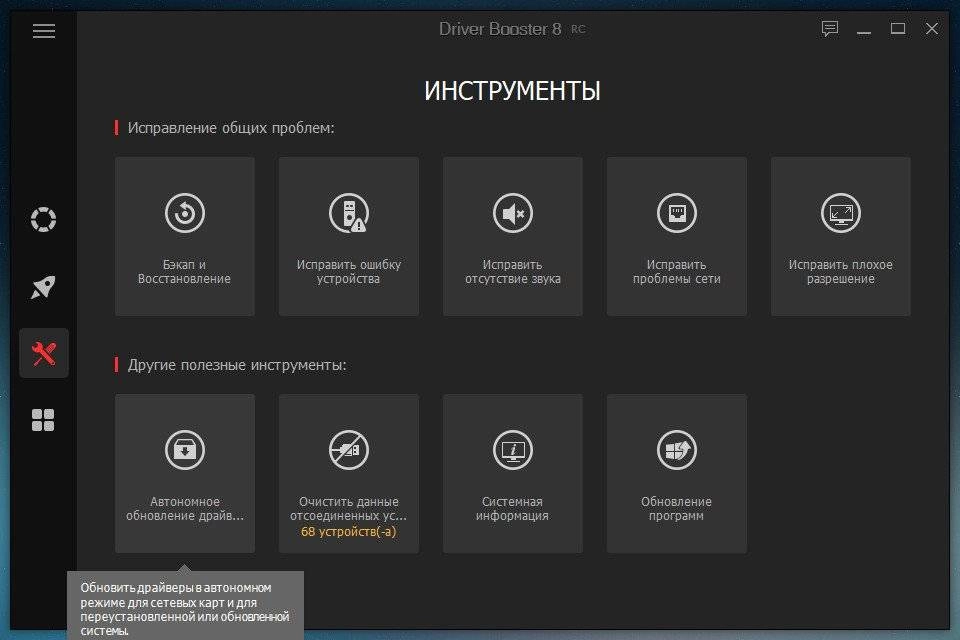Click the 'Другие полезные инструменты:' heading
Screen dimensions: 960x640
237,365
